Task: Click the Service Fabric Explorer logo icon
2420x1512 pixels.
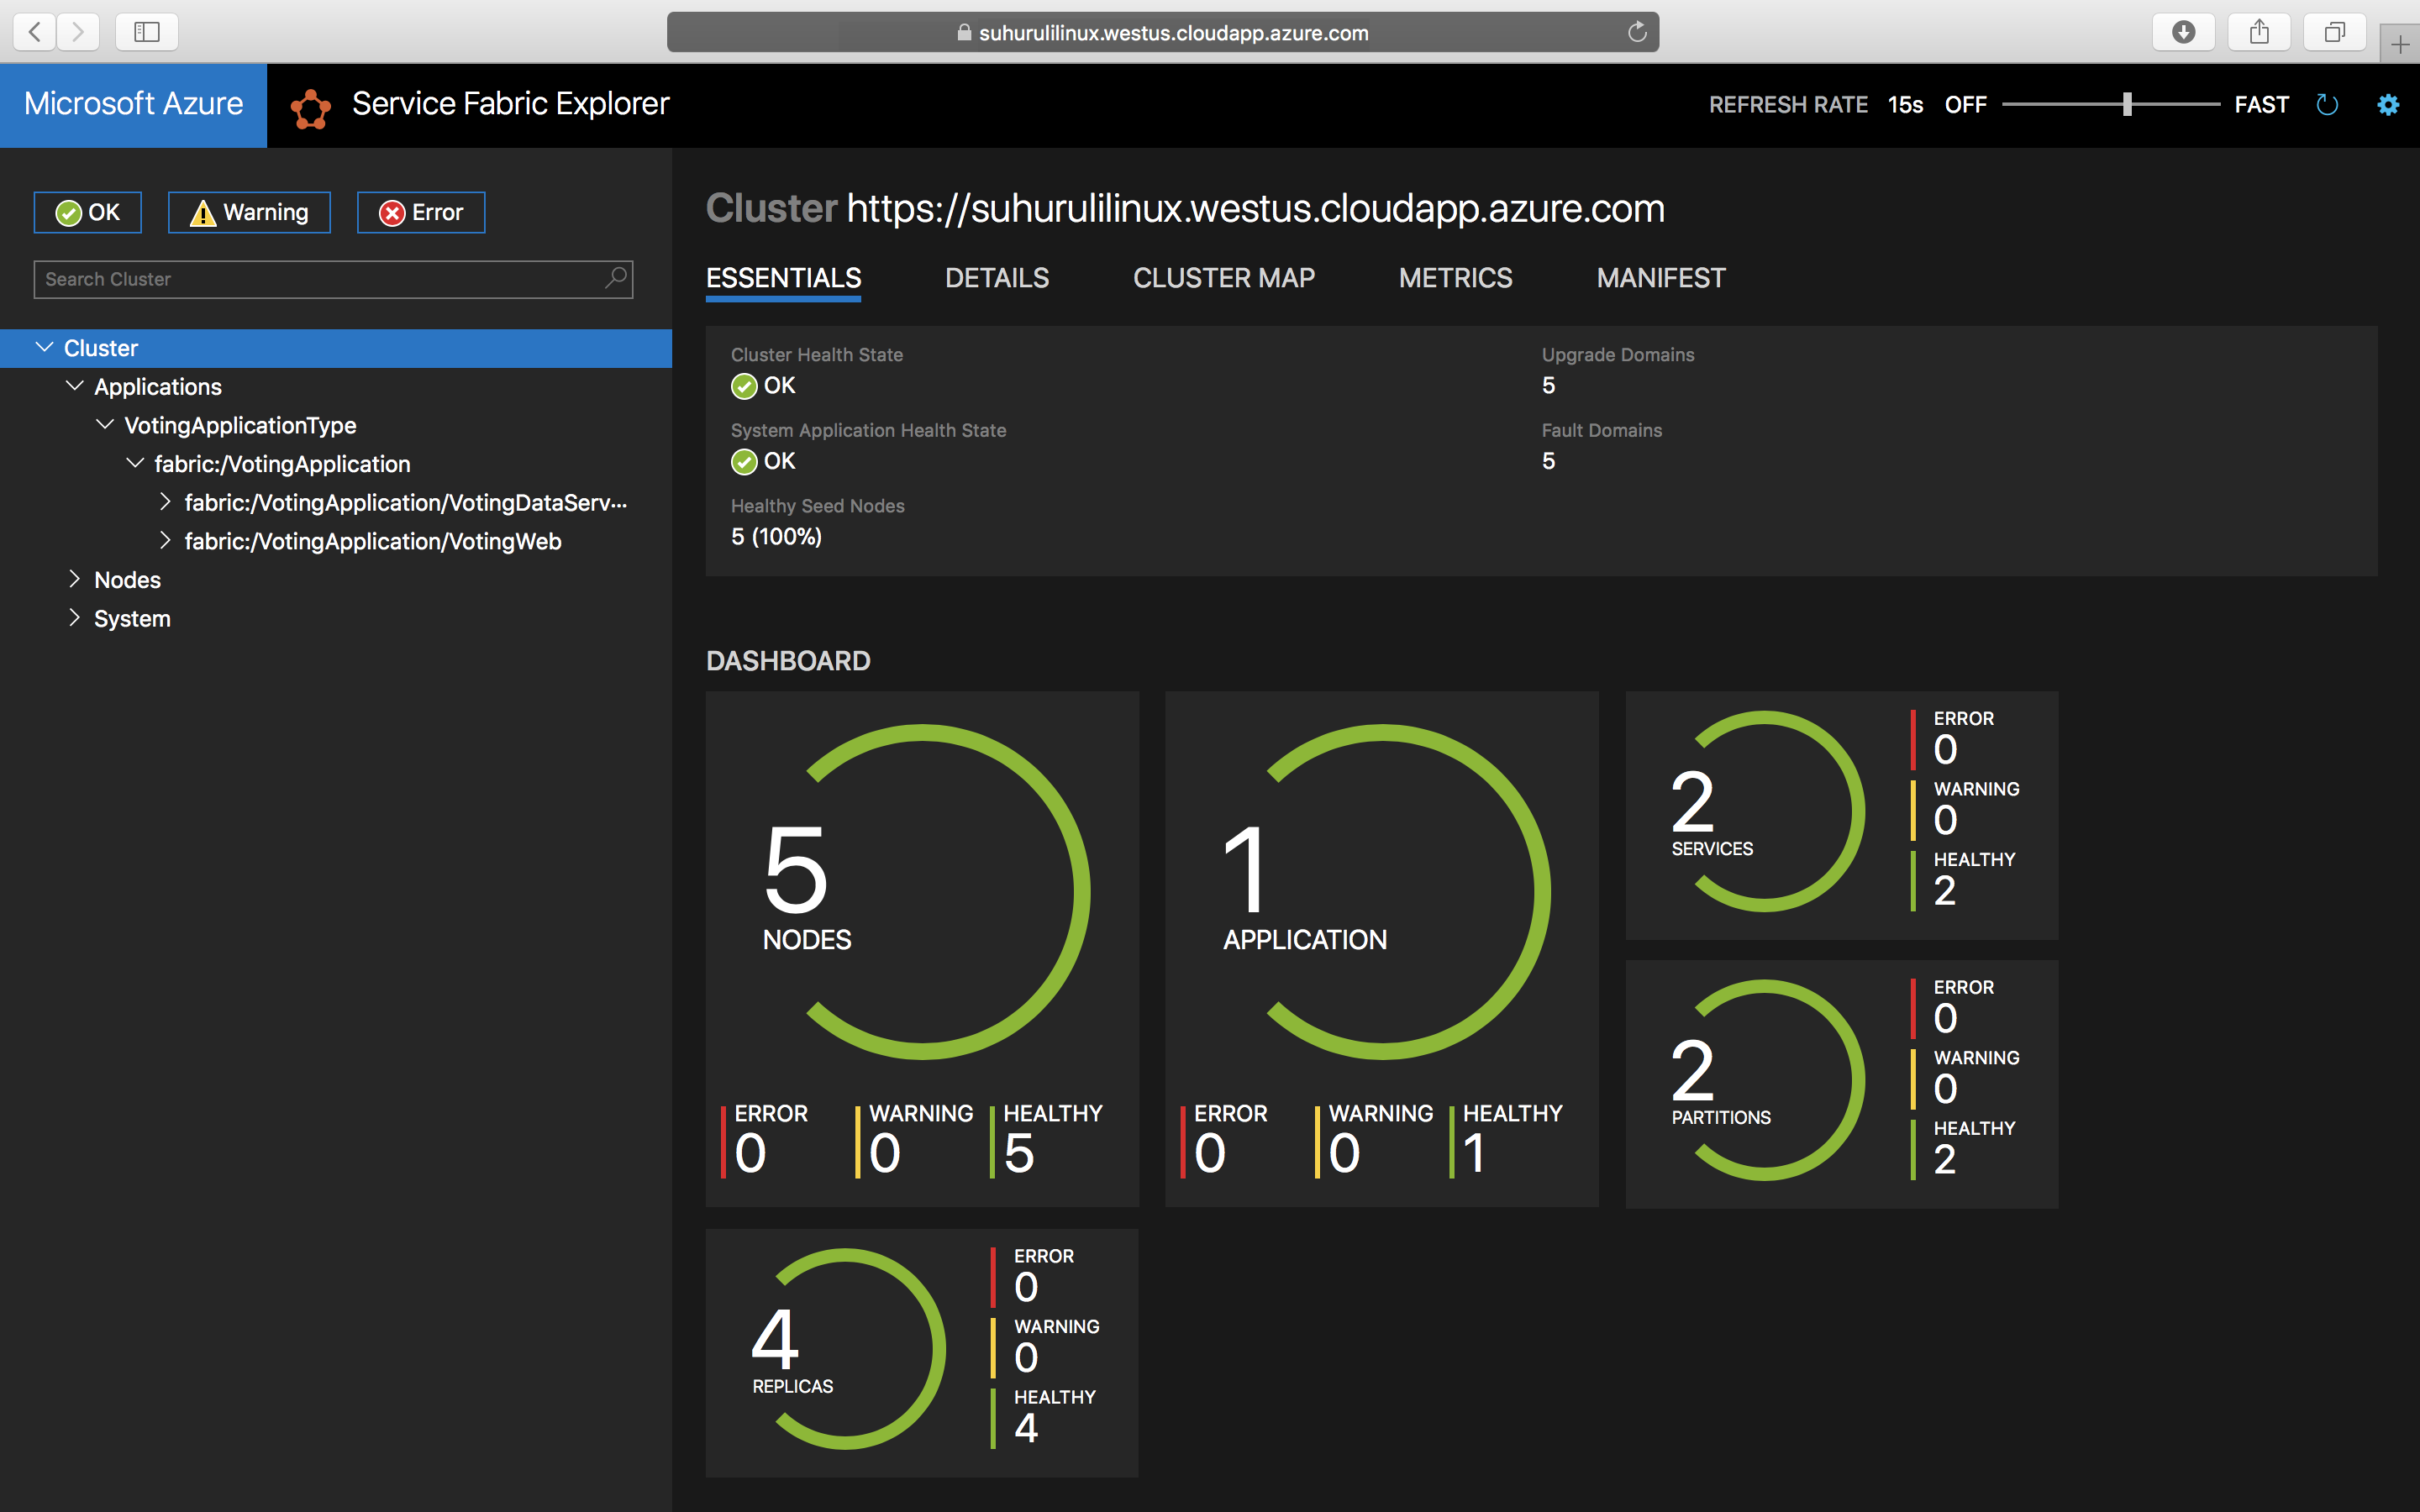Action: tap(310, 104)
